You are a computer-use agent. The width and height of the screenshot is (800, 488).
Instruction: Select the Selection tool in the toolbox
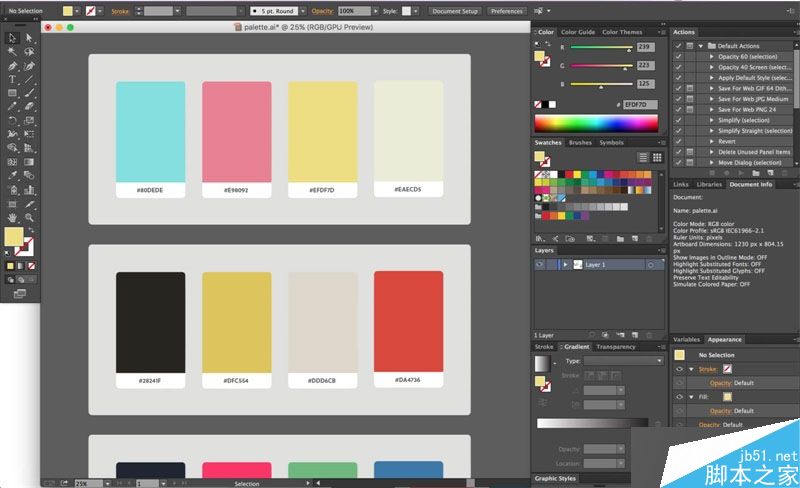pyautogui.click(x=12, y=38)
